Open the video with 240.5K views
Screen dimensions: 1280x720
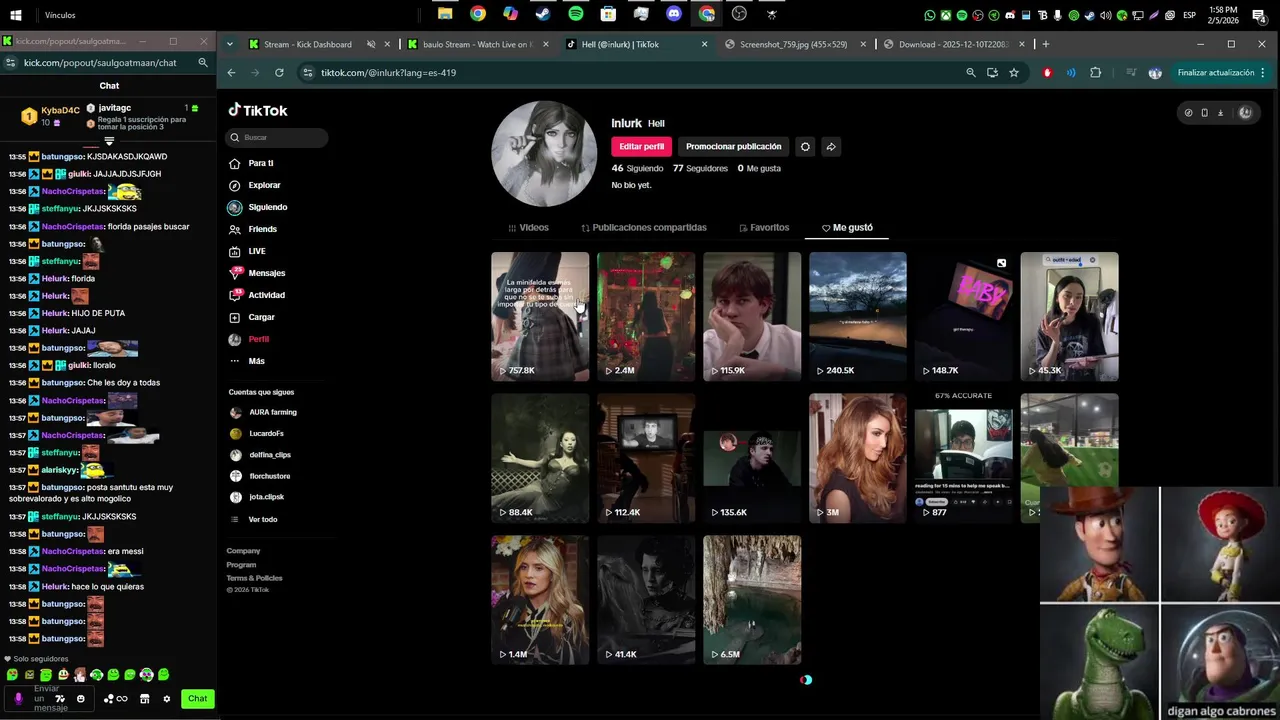858,316
